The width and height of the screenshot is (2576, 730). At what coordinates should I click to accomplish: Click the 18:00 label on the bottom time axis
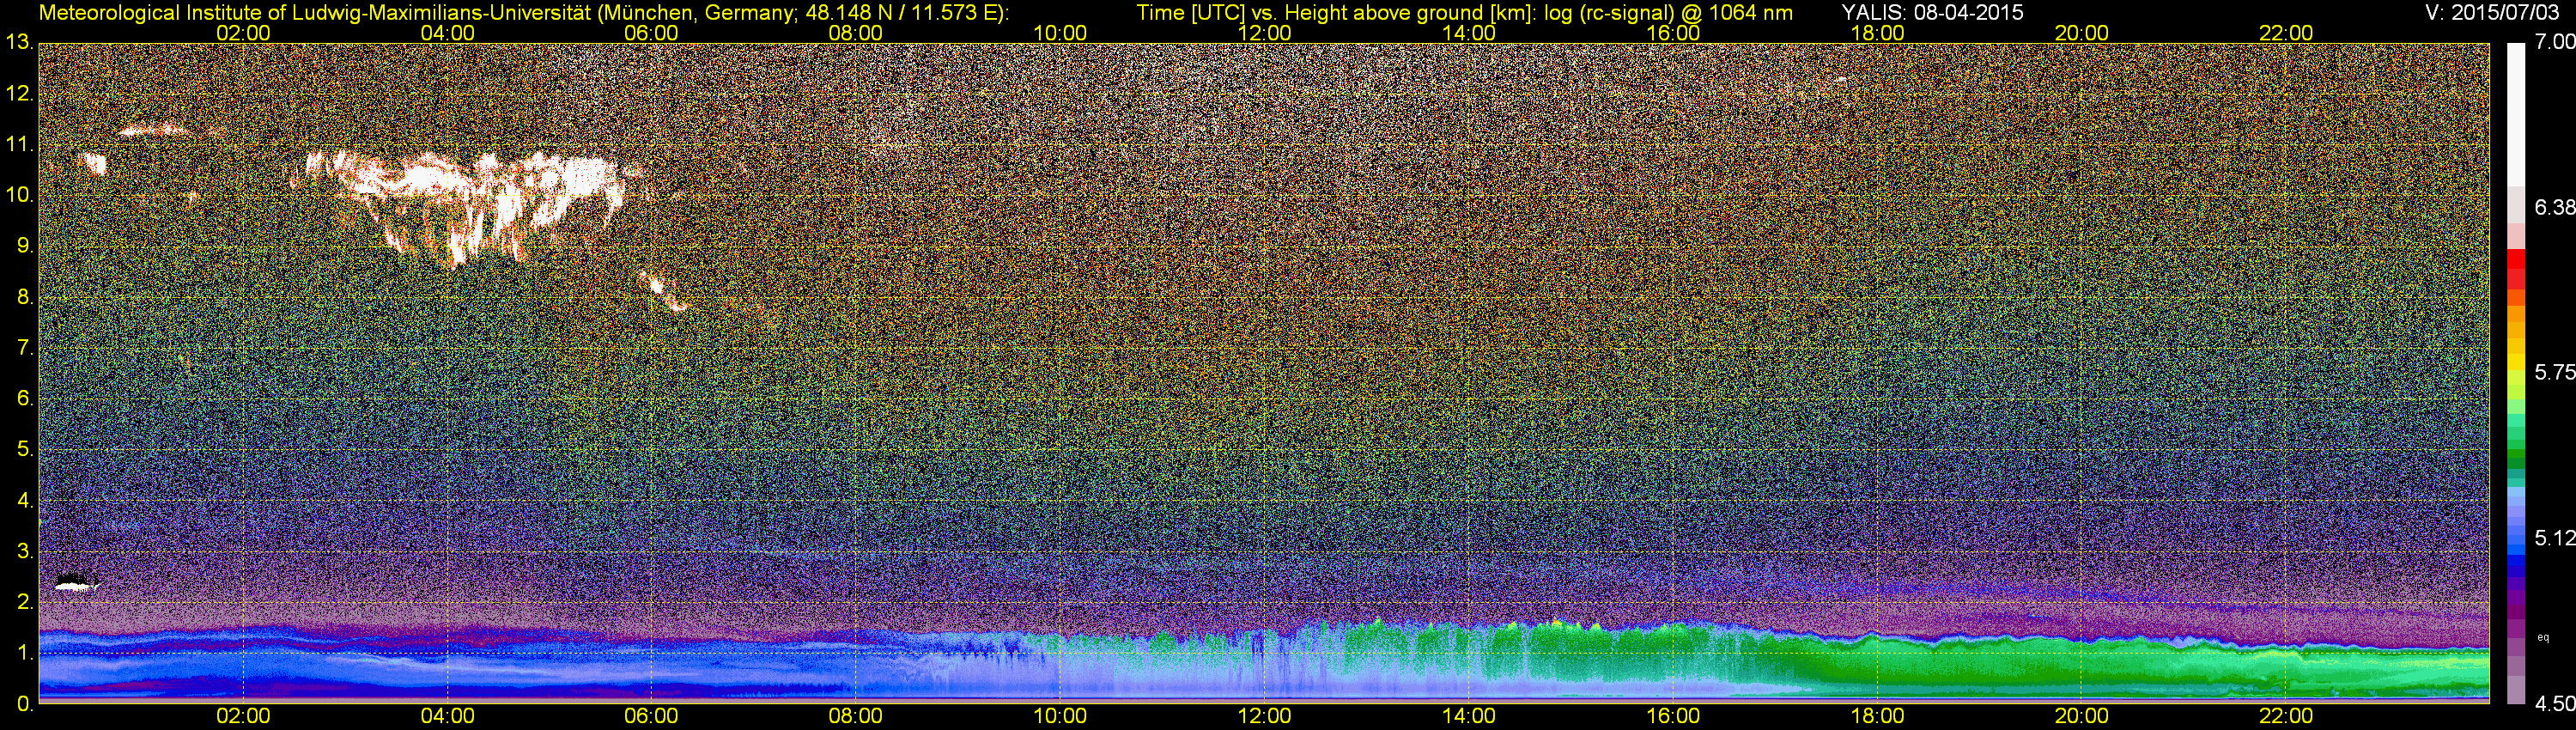1877,717
